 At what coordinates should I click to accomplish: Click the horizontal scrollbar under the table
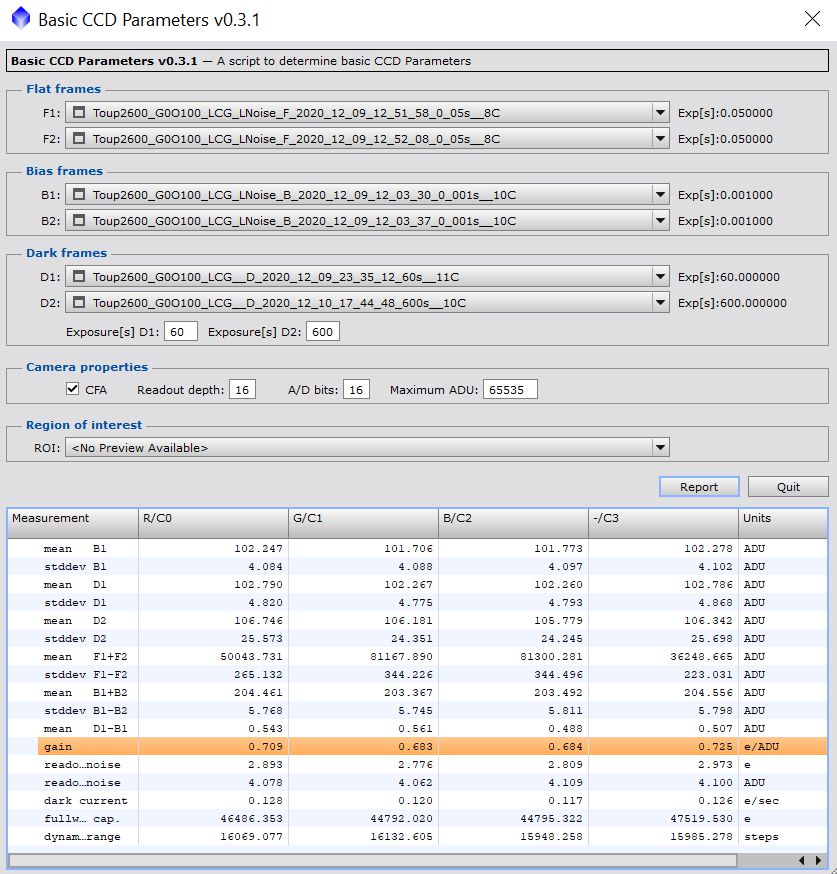(373, 860)
